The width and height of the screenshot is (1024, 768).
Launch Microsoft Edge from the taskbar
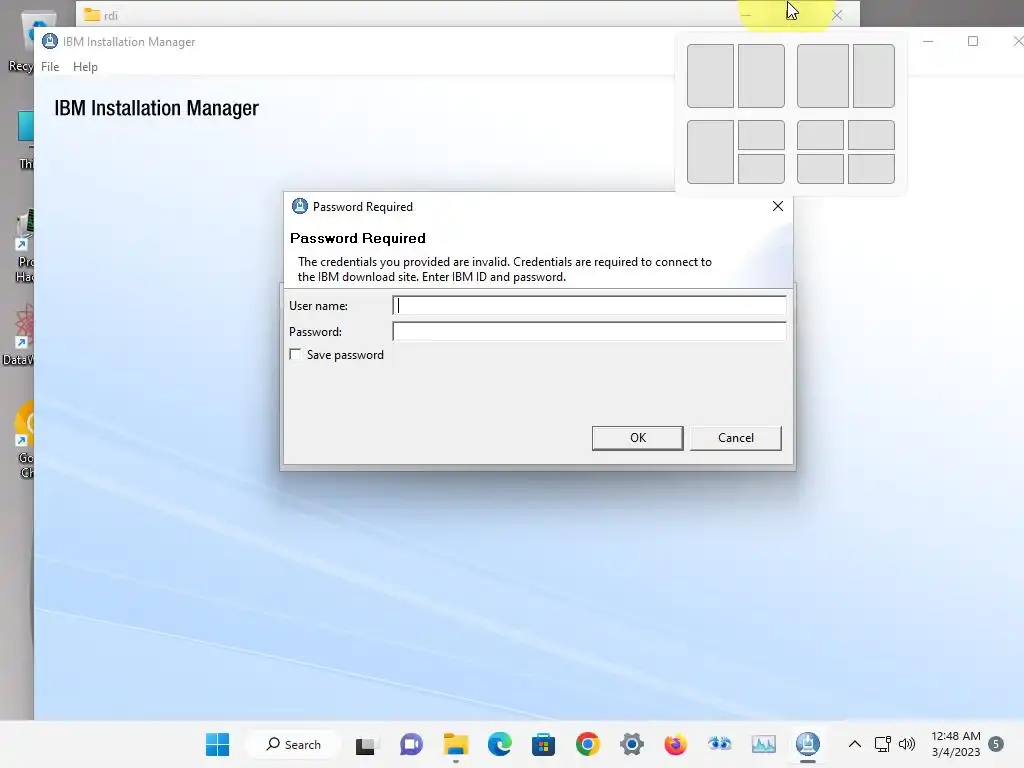(x=500, y=744)
